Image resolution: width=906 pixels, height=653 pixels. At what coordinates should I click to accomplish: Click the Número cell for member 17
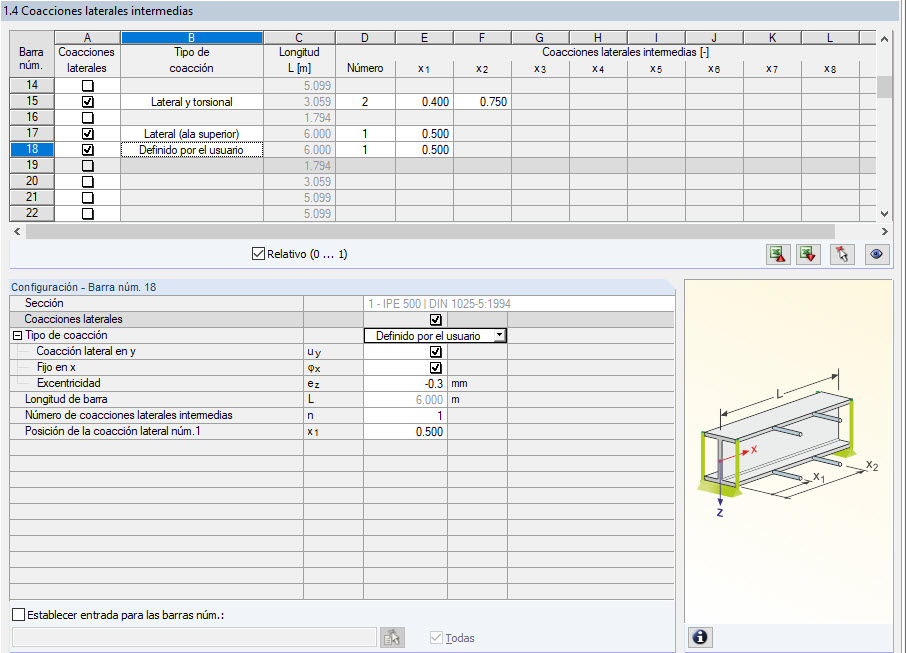click(x=365, y=134)
